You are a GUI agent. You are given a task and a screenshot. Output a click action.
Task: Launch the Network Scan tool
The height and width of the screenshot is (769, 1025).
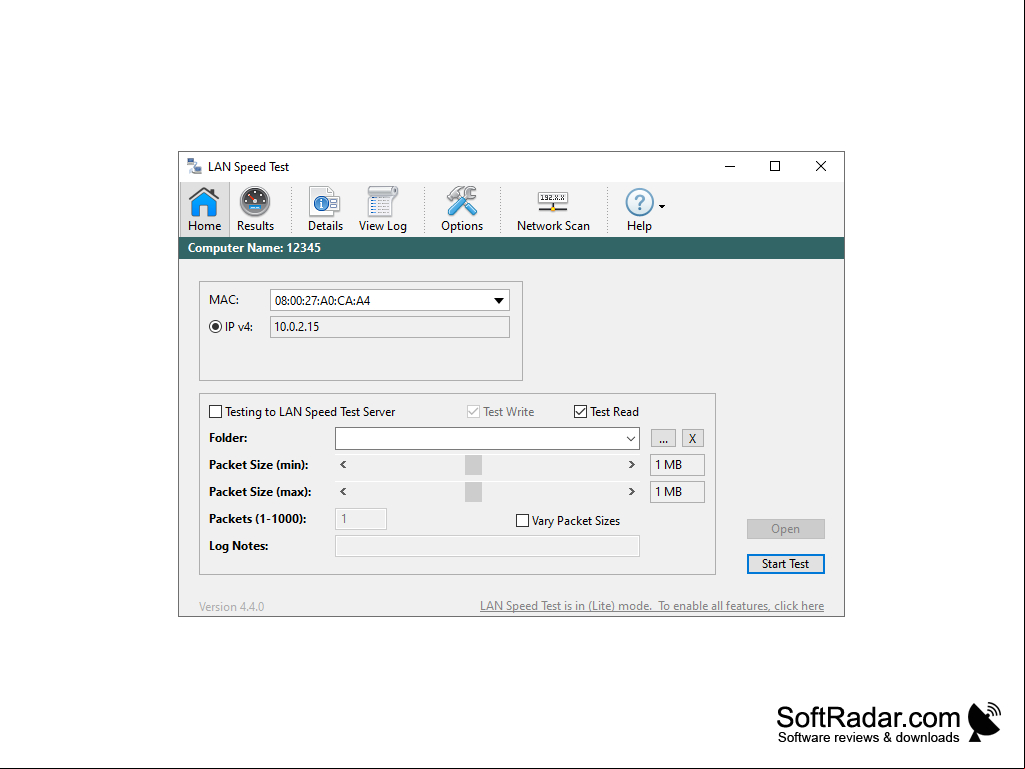click(553, 209)
